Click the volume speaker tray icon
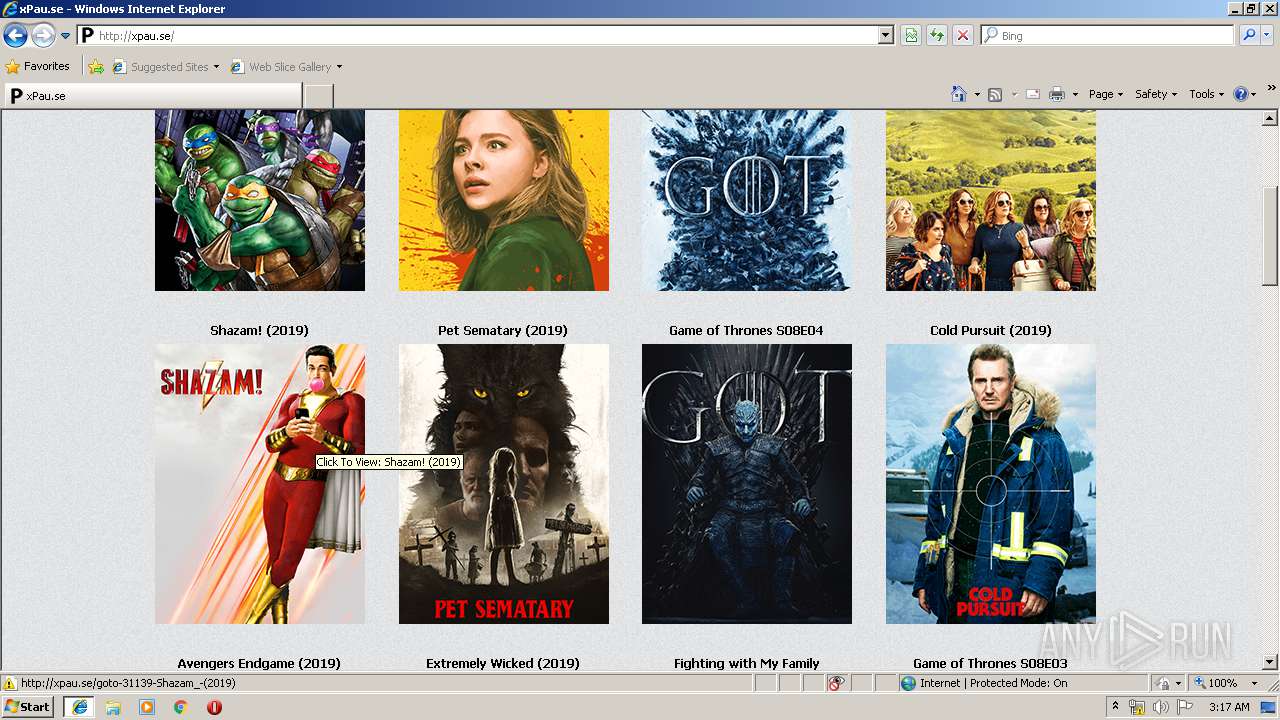The image size is (1280, 720). (1160, 707)
